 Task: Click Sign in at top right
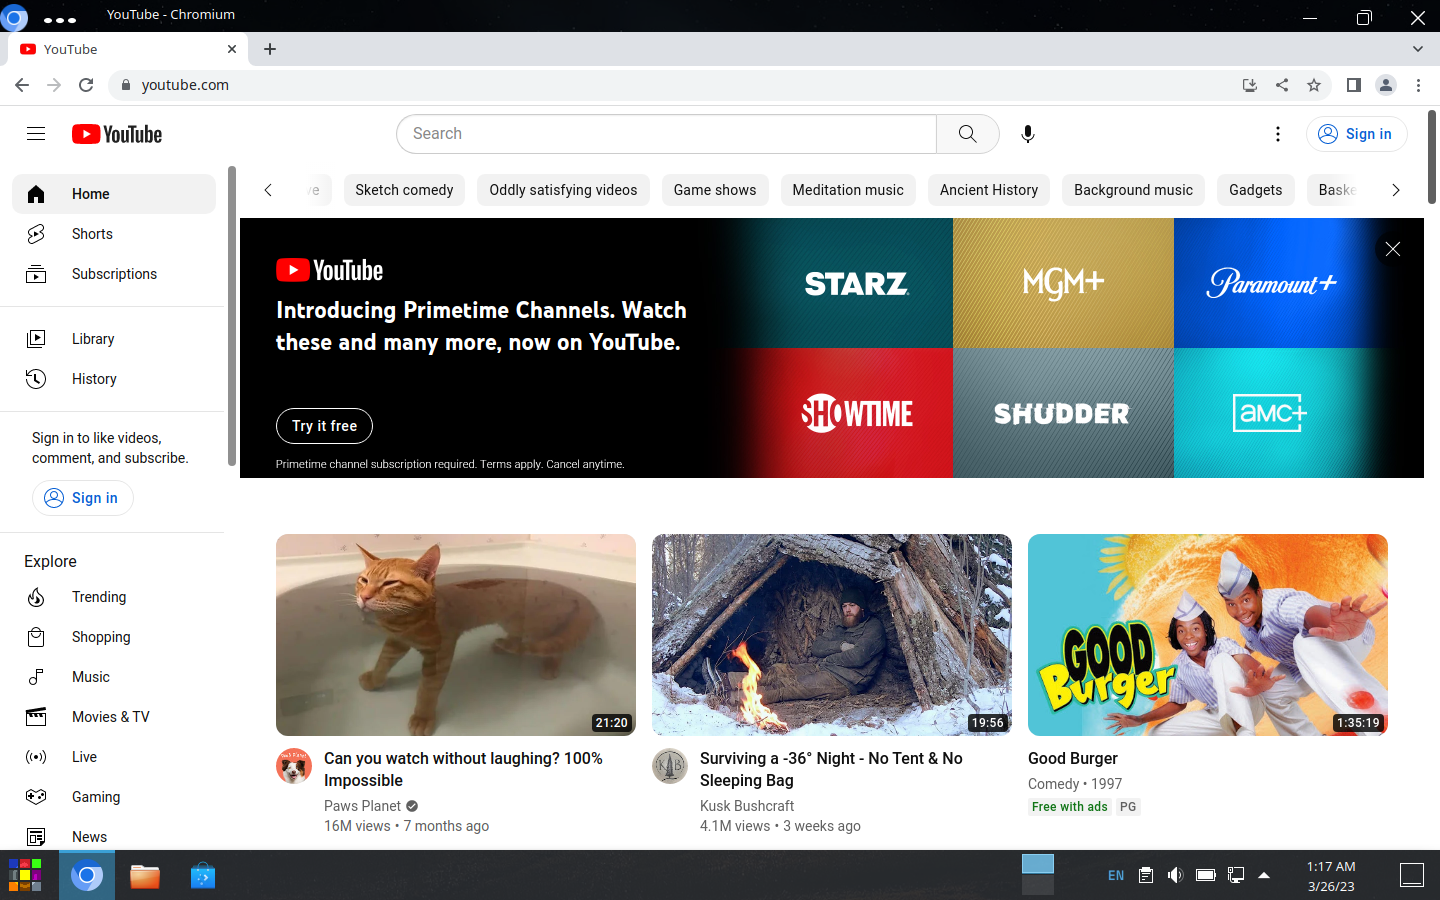[x=1356, y=134]
